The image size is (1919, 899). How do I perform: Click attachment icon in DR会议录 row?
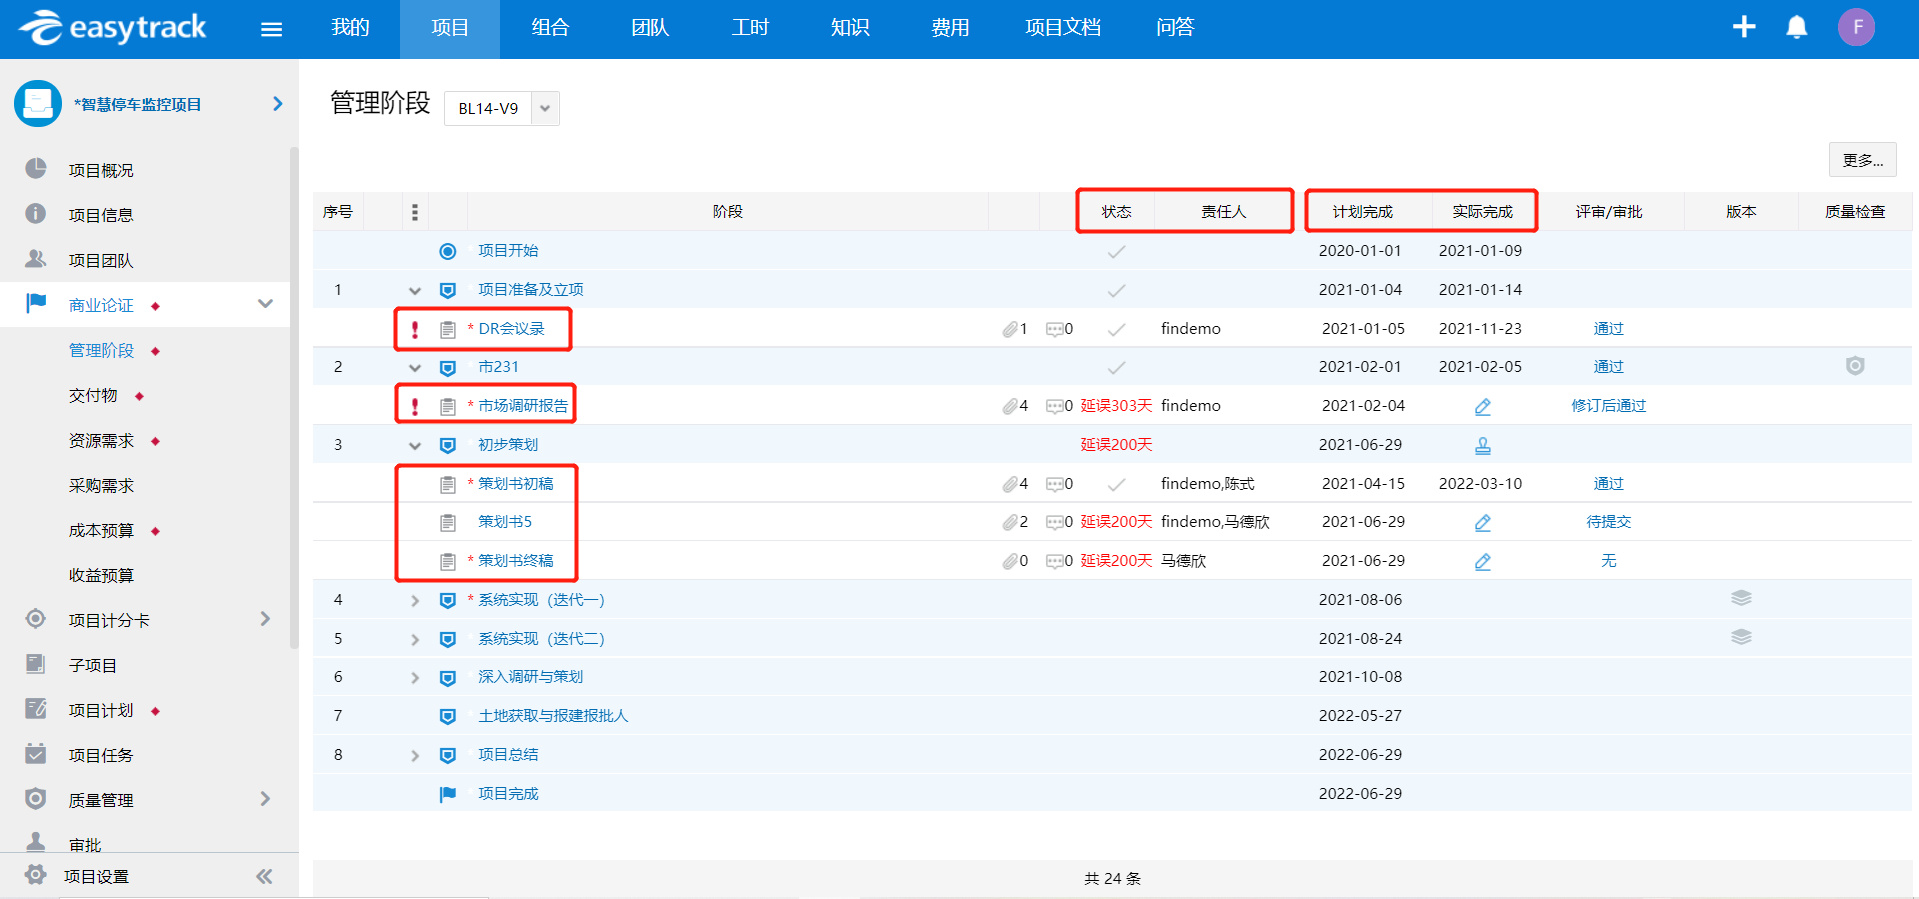1010,329
